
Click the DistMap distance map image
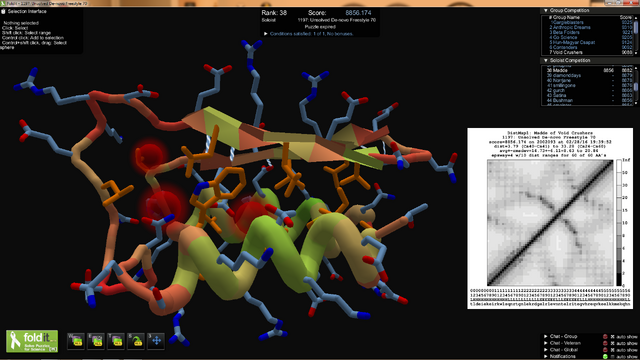pyautogui.click(x=550, y=223)
